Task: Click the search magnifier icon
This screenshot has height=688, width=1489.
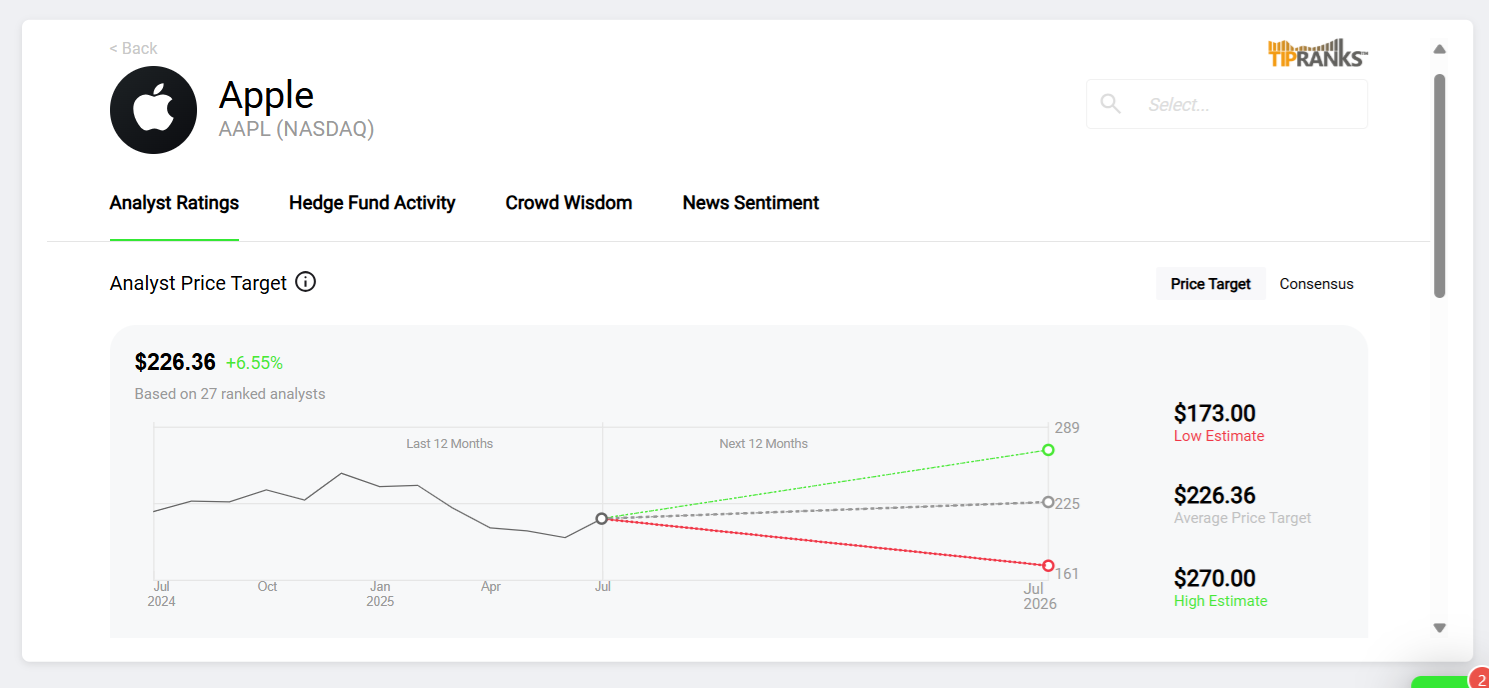Action: (1110, 104)
